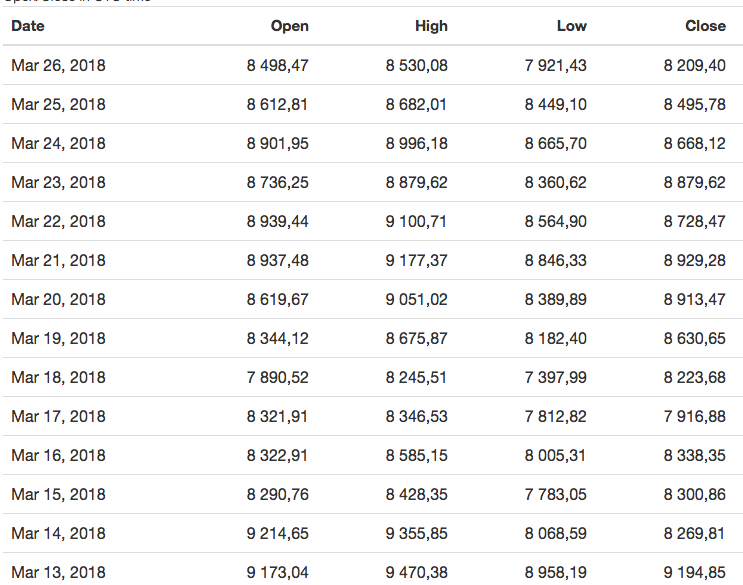Click close value 8 300,86
Viewport: 743px width, 585px height.
694,494
